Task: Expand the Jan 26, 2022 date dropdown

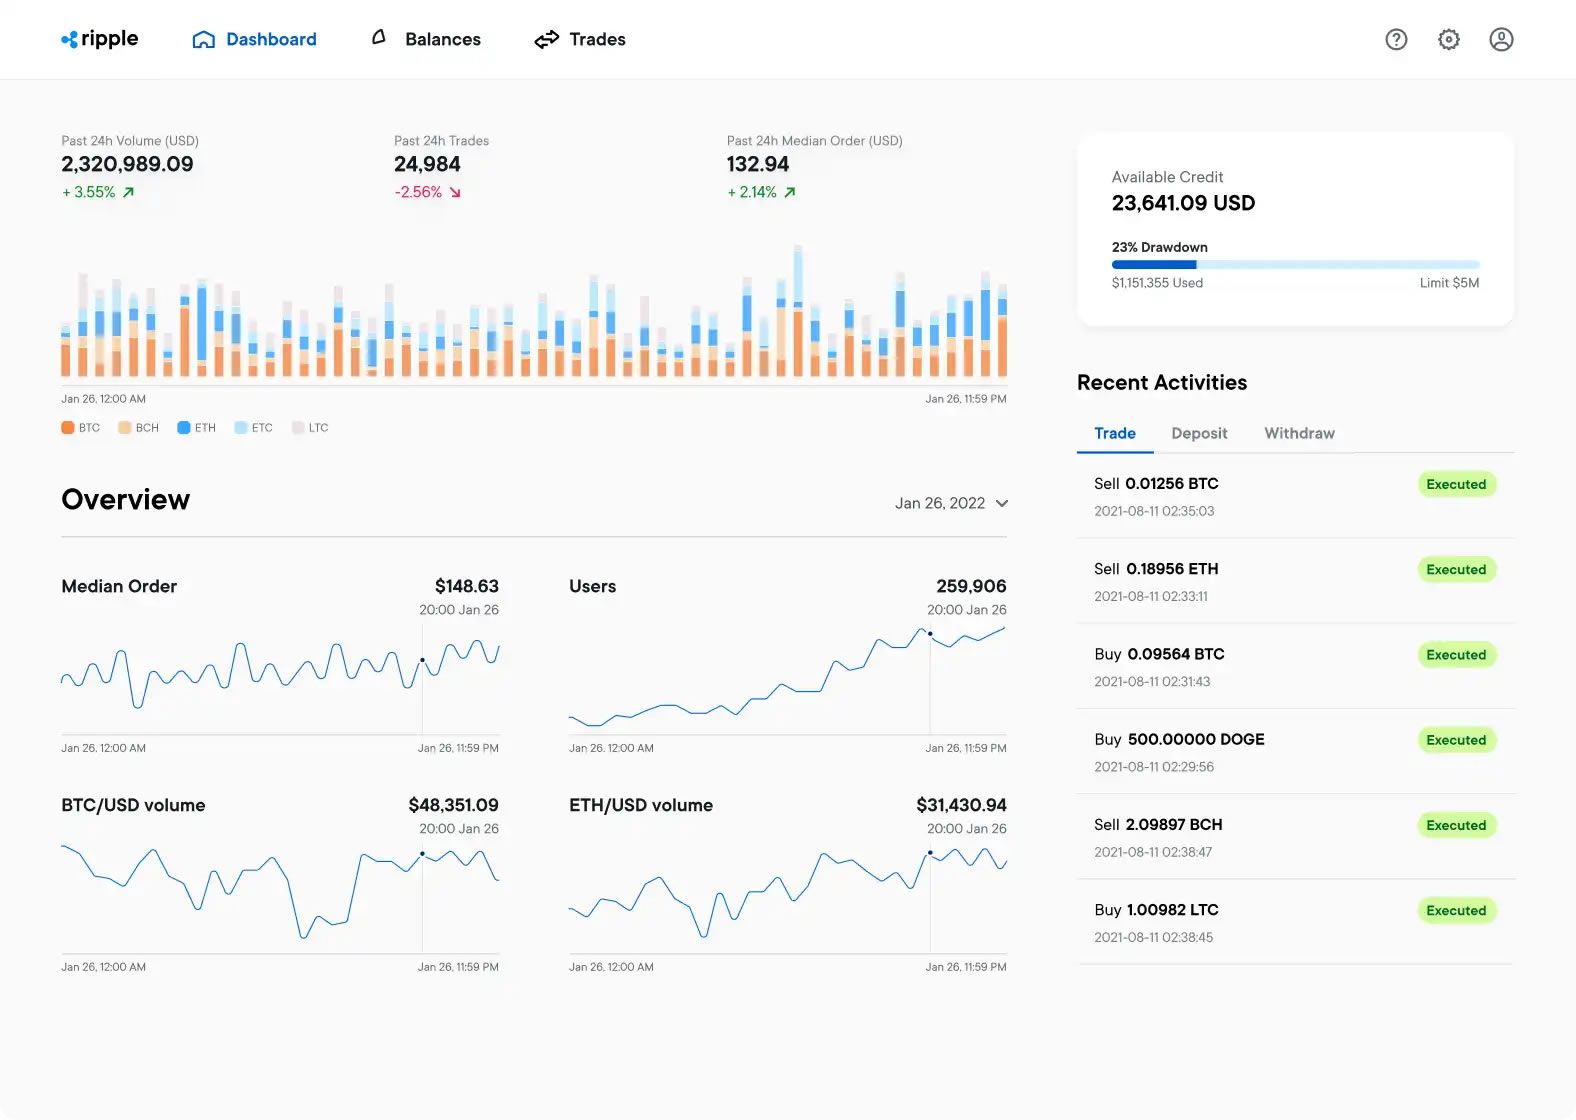Action: click(940, 503)
